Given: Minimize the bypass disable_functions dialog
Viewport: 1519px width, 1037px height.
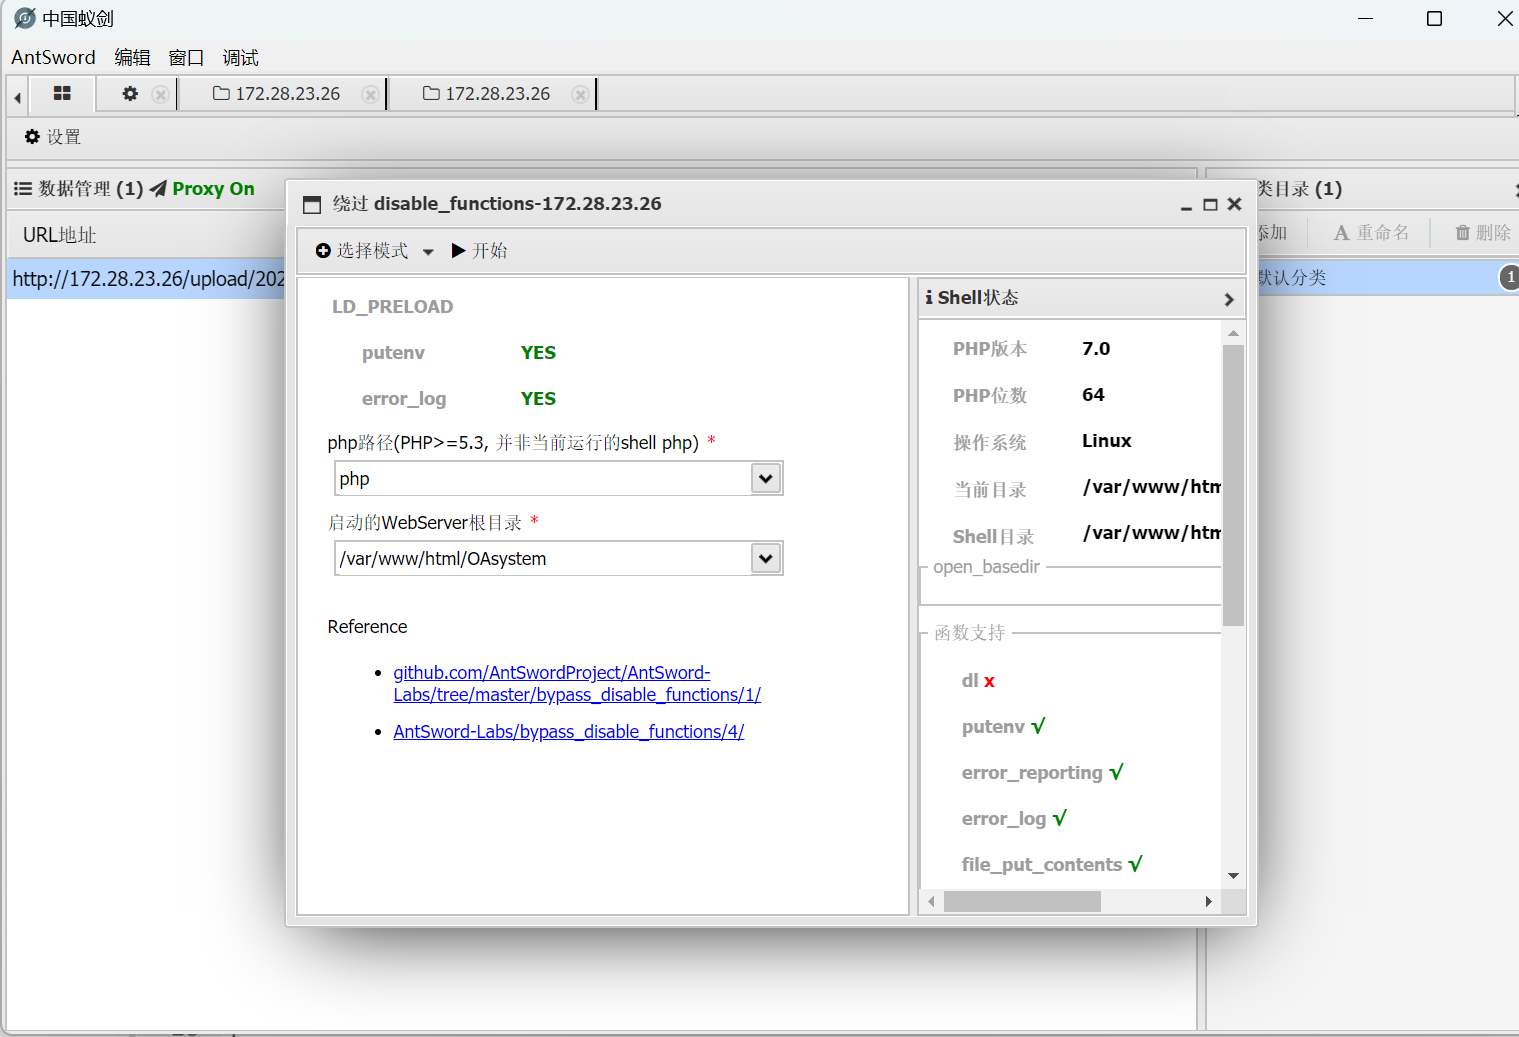Looking at the screenshot, I should [x=1186, y=205].
